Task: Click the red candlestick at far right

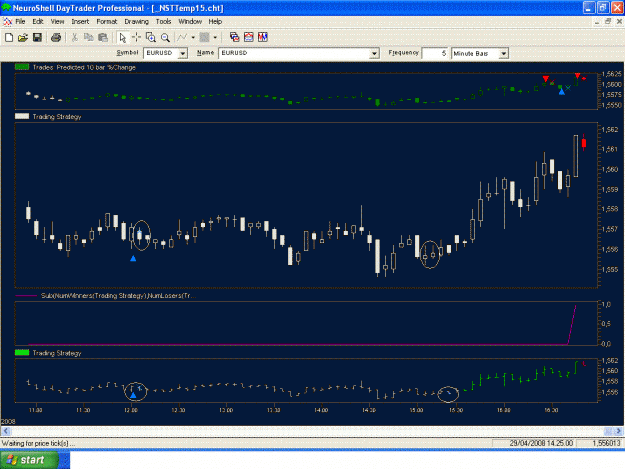Action: (x=584, y=143)
